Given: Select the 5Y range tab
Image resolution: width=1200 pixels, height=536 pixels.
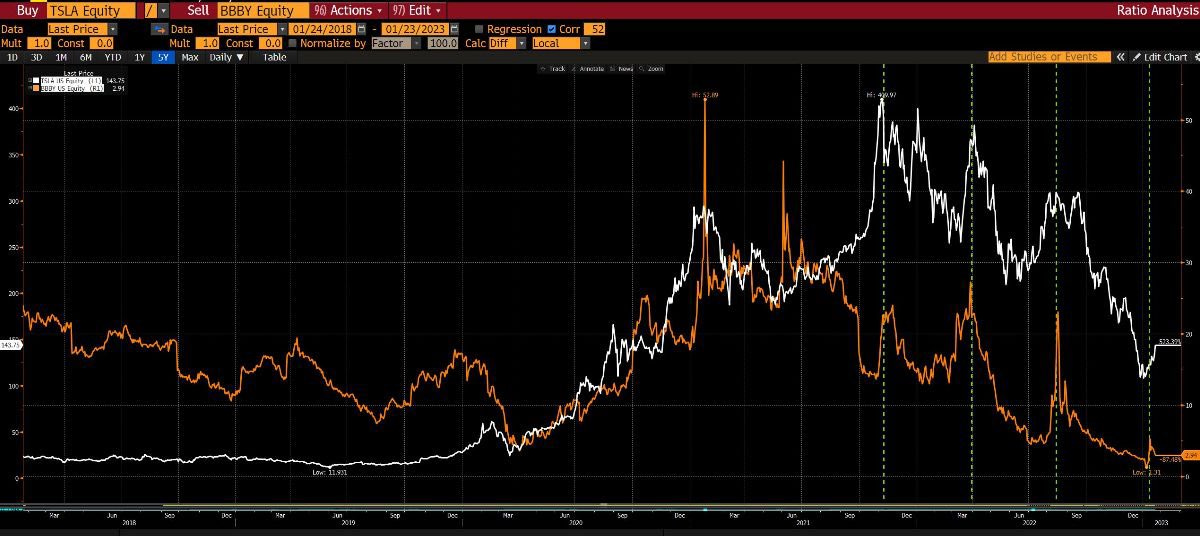Looking at the screenshot, I should [x=163, y=57].
